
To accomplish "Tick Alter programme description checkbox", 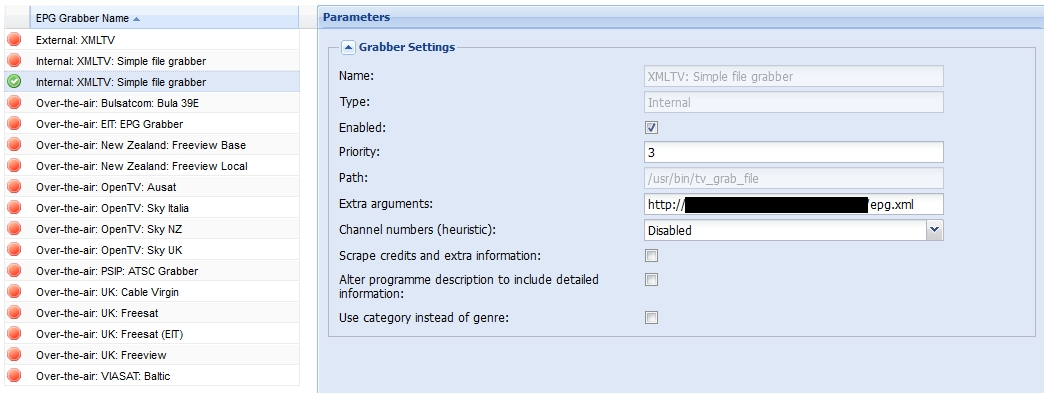I will (x=651, y=280).
